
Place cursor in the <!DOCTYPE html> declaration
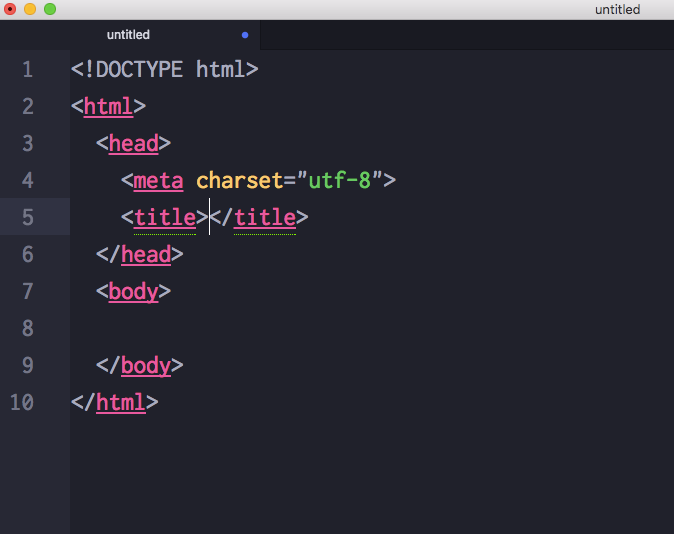(165, 70)
